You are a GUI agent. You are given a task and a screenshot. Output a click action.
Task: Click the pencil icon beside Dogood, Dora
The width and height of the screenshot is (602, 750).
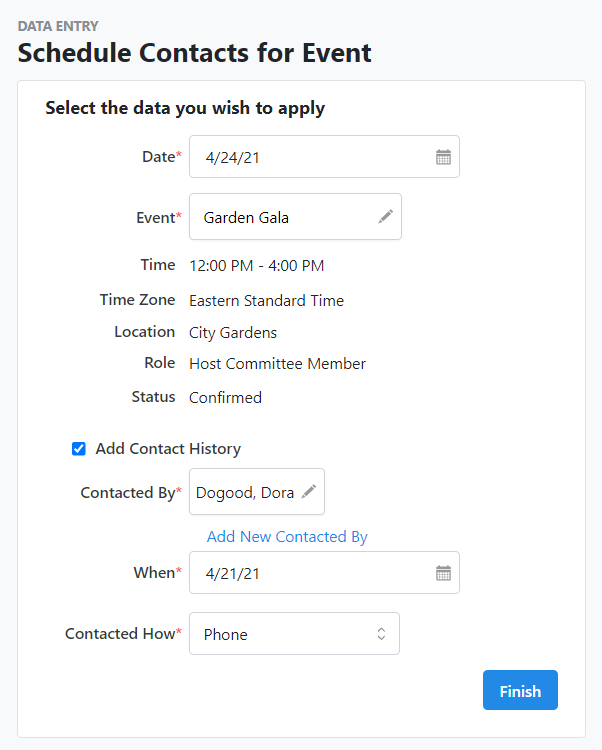point(309,492)
